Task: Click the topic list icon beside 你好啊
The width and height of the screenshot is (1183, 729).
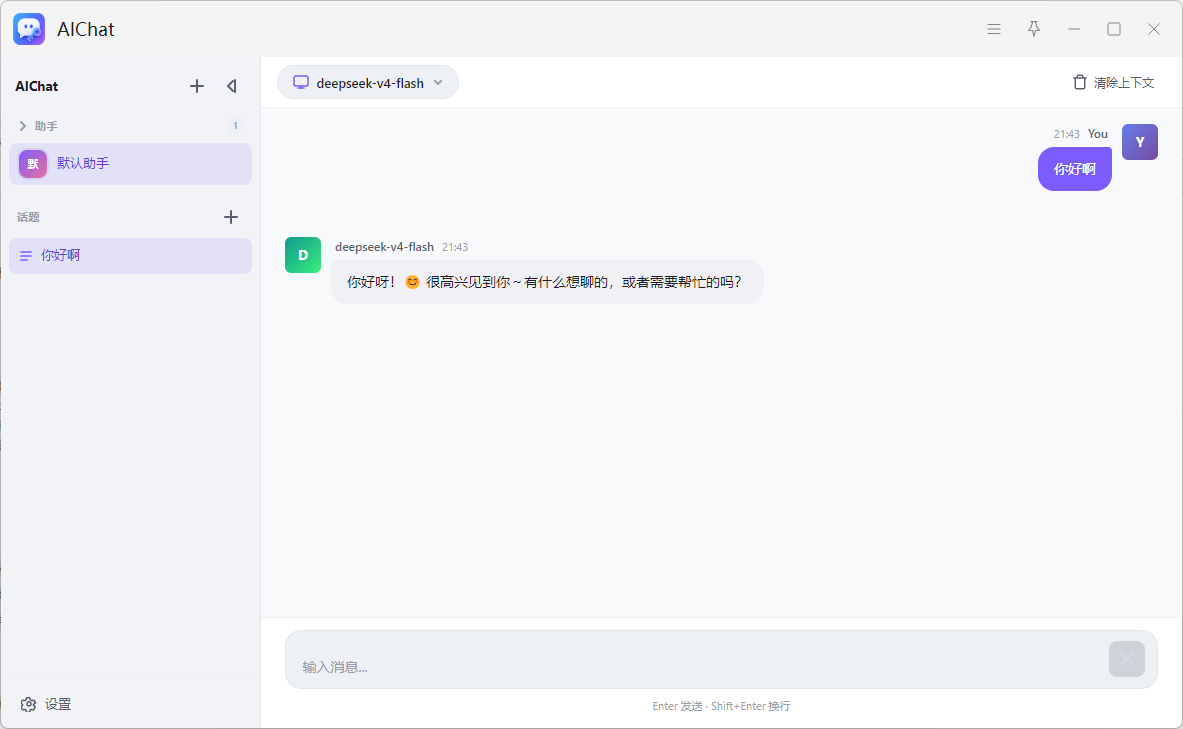Action: pyautogui.click(x=26, y=256)
